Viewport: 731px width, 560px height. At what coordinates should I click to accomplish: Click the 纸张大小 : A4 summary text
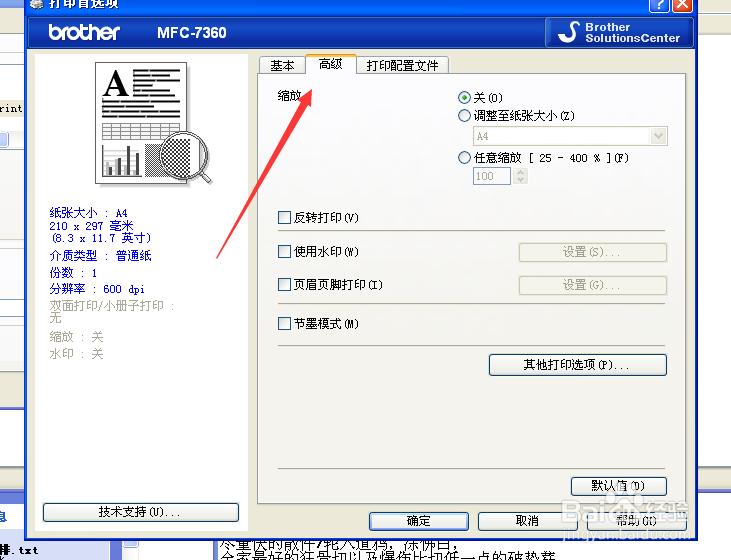tap(89, 213)
